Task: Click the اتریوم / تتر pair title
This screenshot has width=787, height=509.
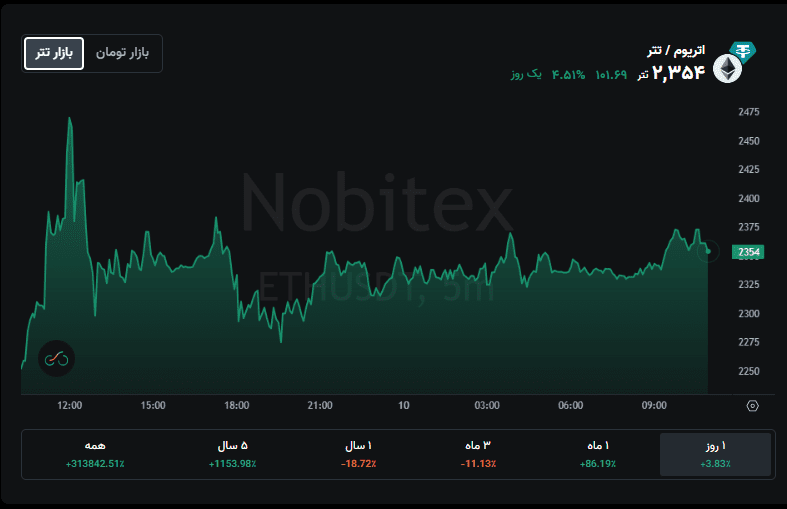Action: pyautogui.click(x=676, y=50)
